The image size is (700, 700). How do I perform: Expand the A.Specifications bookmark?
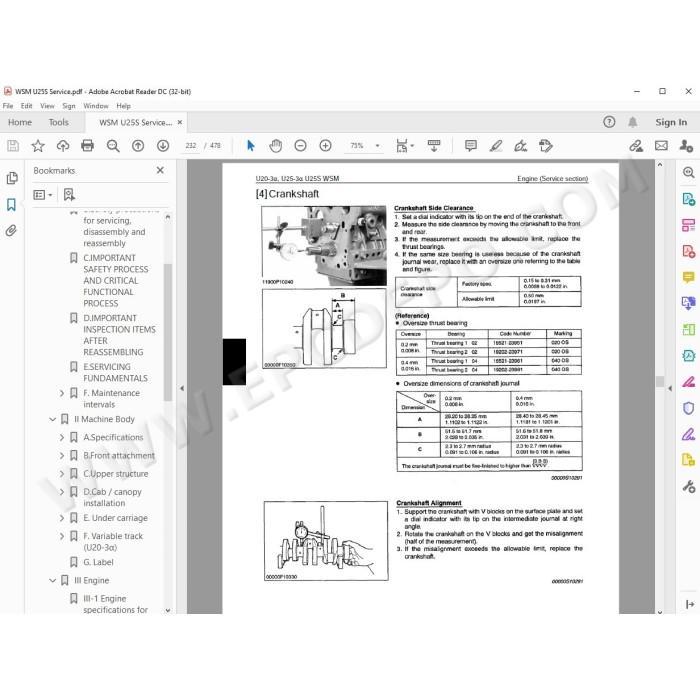62,438
